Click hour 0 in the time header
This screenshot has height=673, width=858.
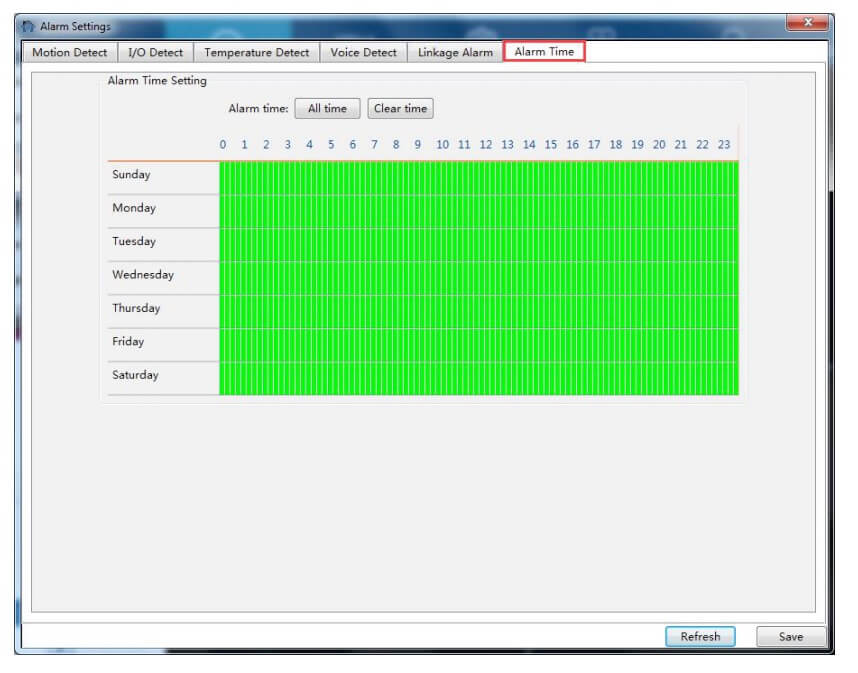tap(223, 144)
